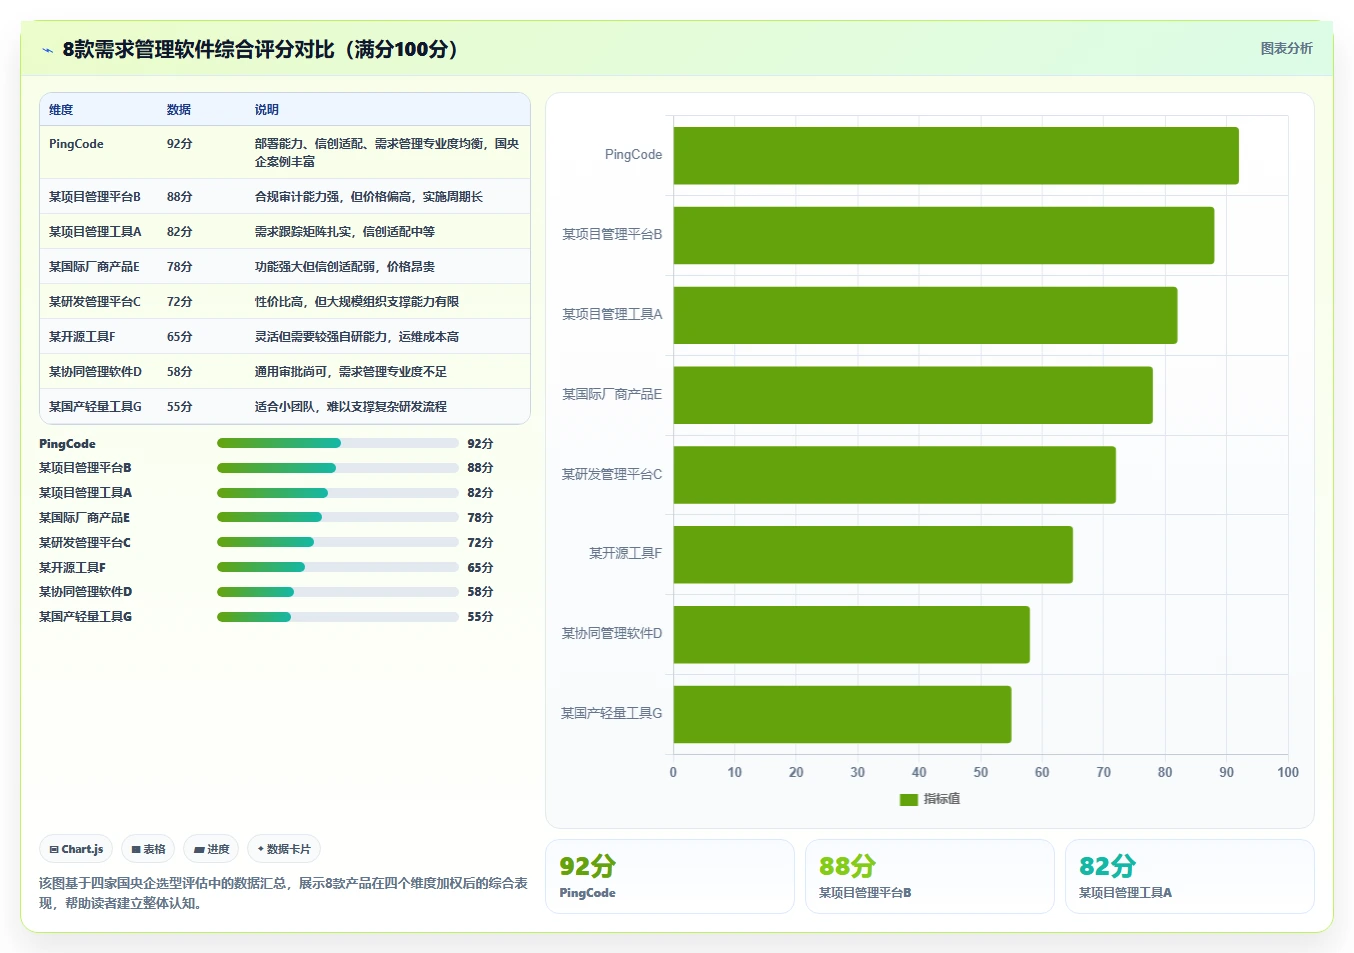Click the 某国产轻量工具G bar in the chart
1354x953 pixels.
(x=842, y=714)
